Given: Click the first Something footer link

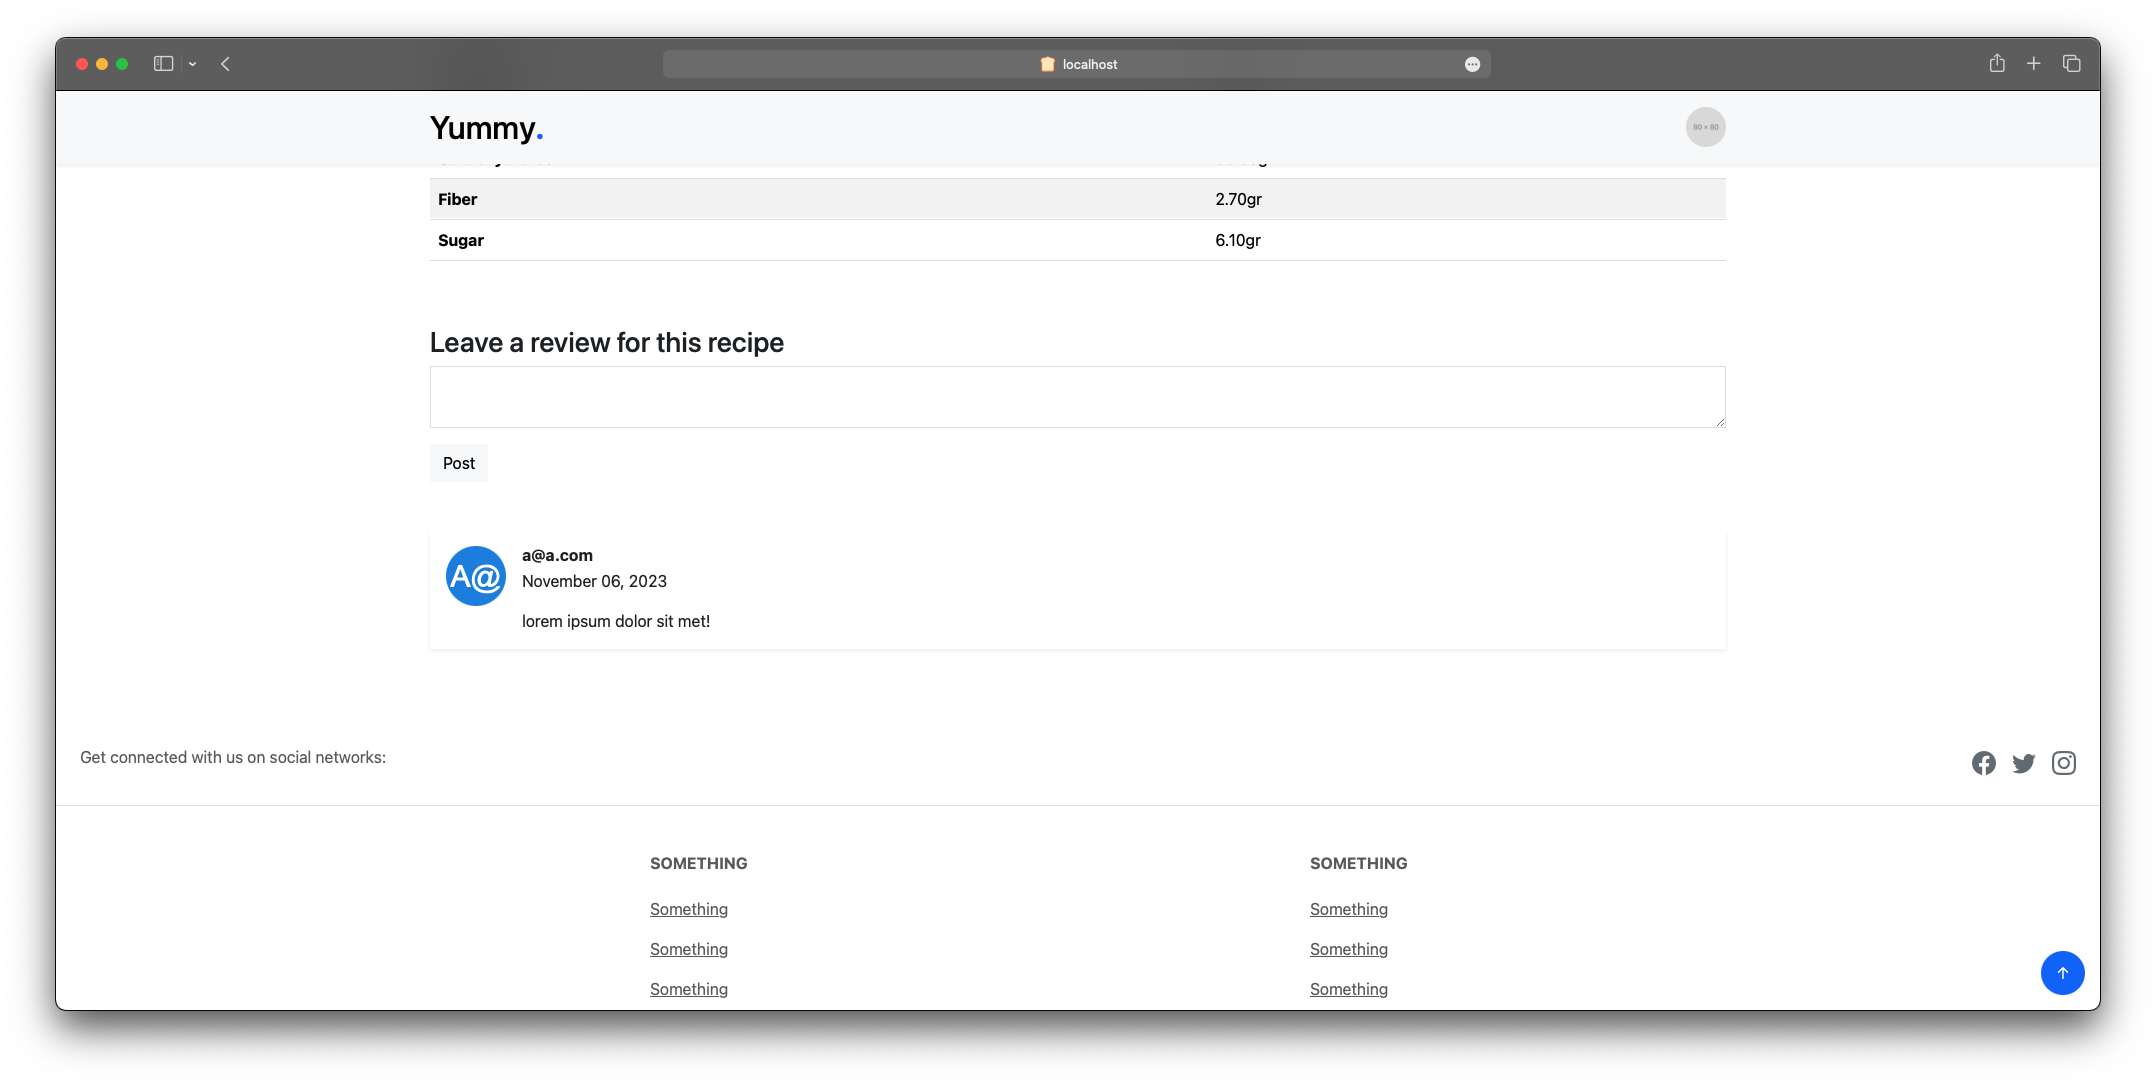Looking at the screenshot, I should (x=688, y=908).
